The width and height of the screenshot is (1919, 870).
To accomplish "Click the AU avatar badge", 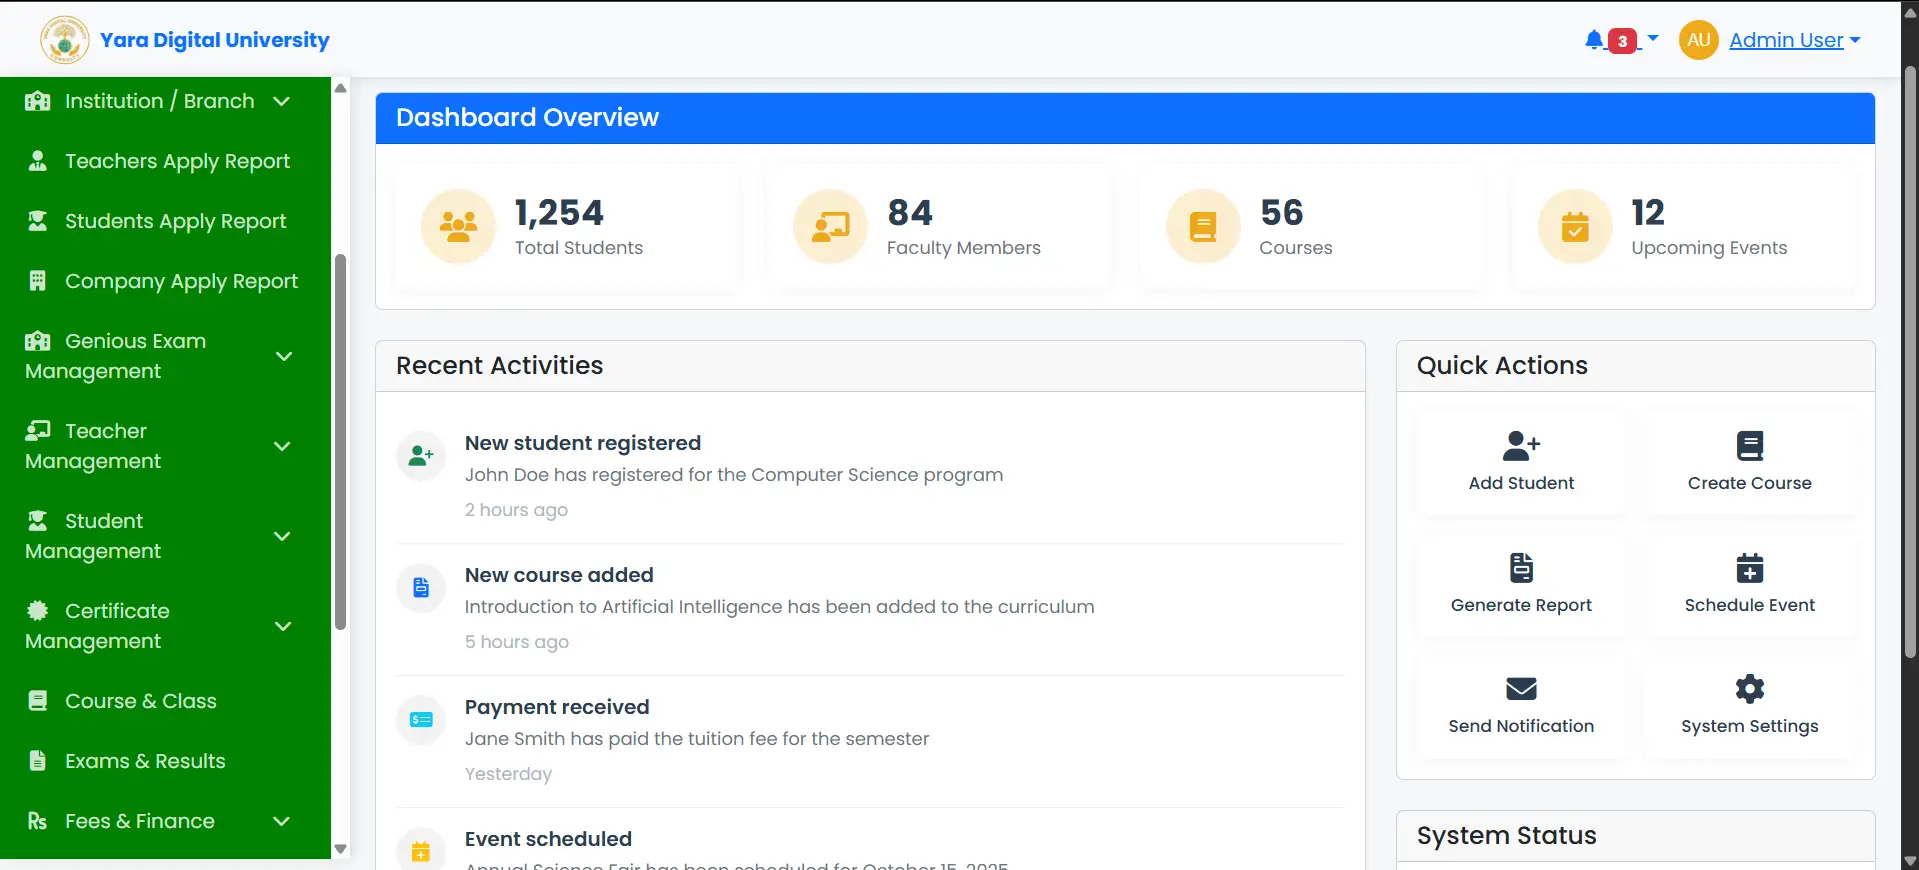I will pyautogui.click(x=1698, y=40).
